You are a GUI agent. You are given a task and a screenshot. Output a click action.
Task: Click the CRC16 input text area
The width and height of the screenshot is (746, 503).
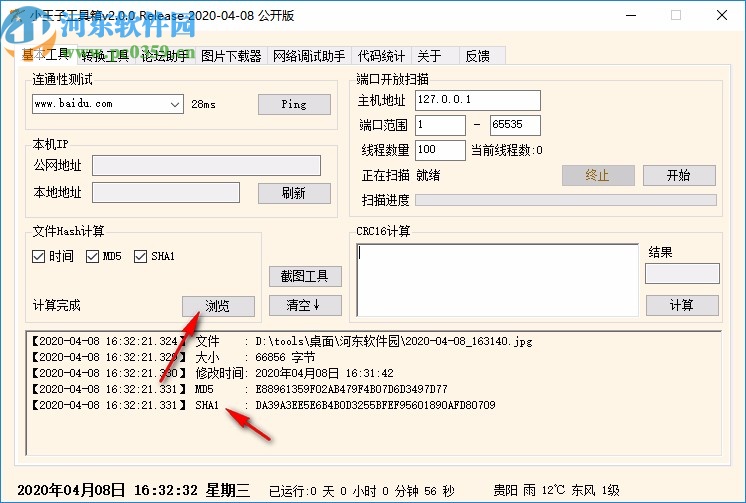click(x=497, y=280)
